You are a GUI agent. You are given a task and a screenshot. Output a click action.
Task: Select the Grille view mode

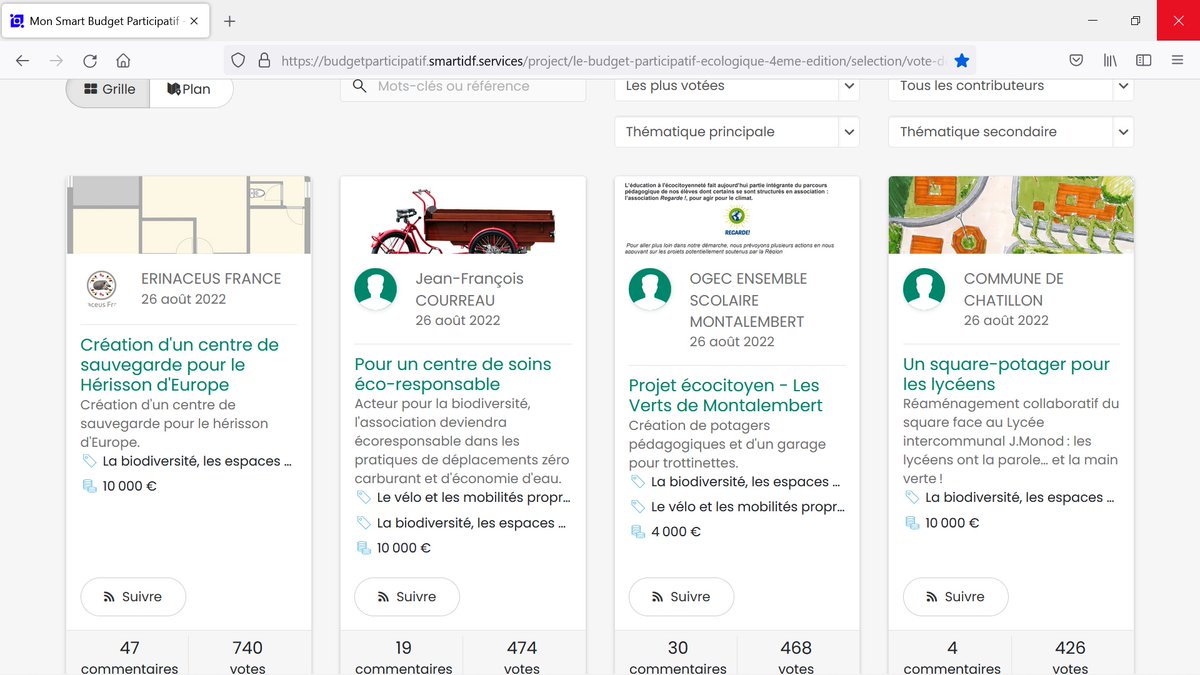click(107, 88)
